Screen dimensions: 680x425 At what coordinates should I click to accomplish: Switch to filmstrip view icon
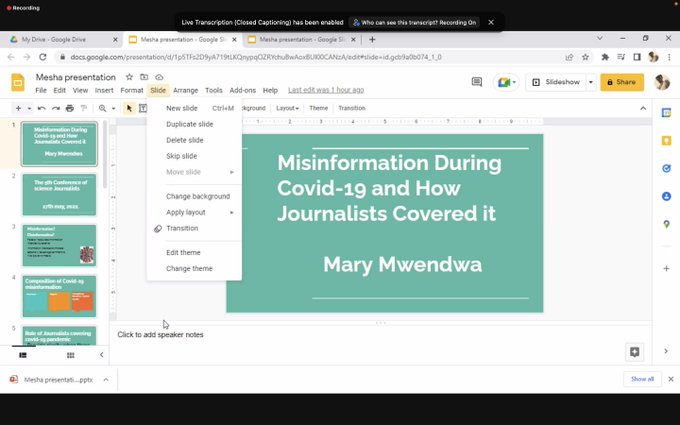click(23, 355)
